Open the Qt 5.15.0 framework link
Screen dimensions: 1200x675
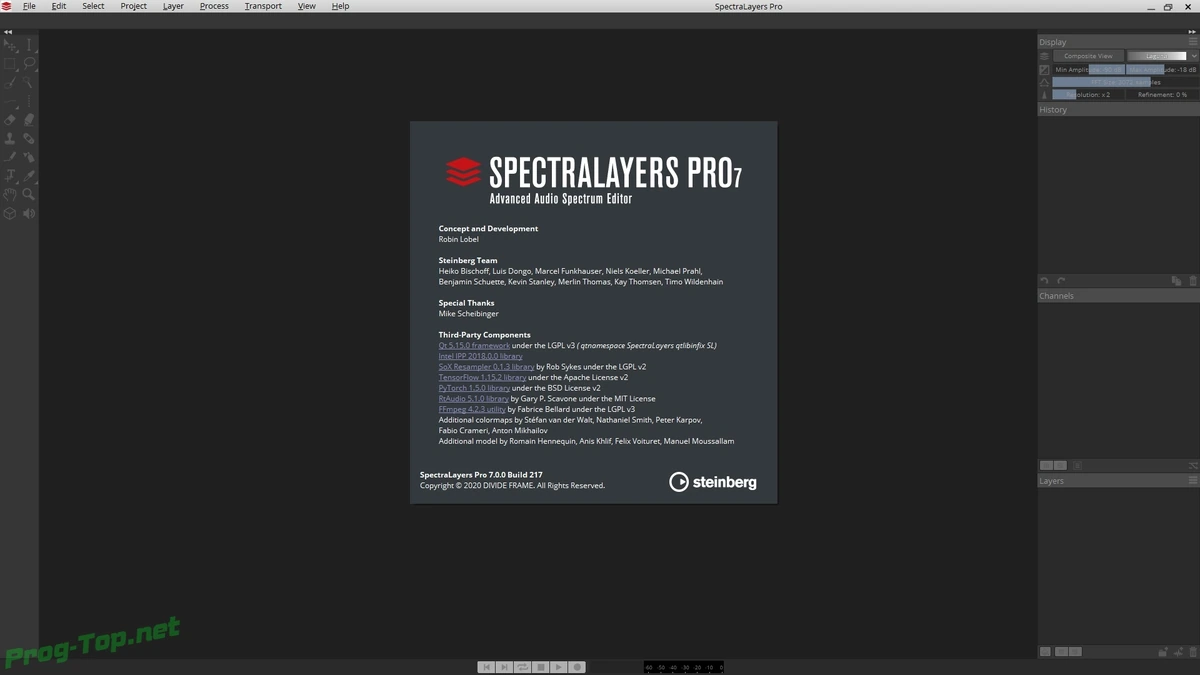tap(474, 345)
